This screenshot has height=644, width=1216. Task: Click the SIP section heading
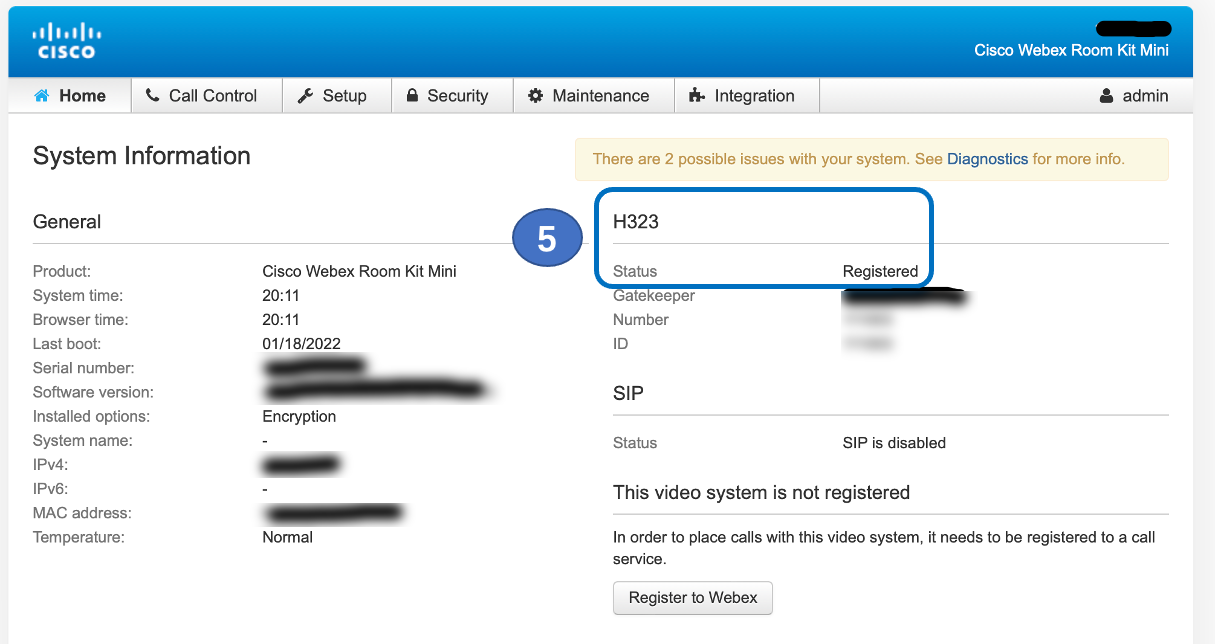(x=628, y=393)
